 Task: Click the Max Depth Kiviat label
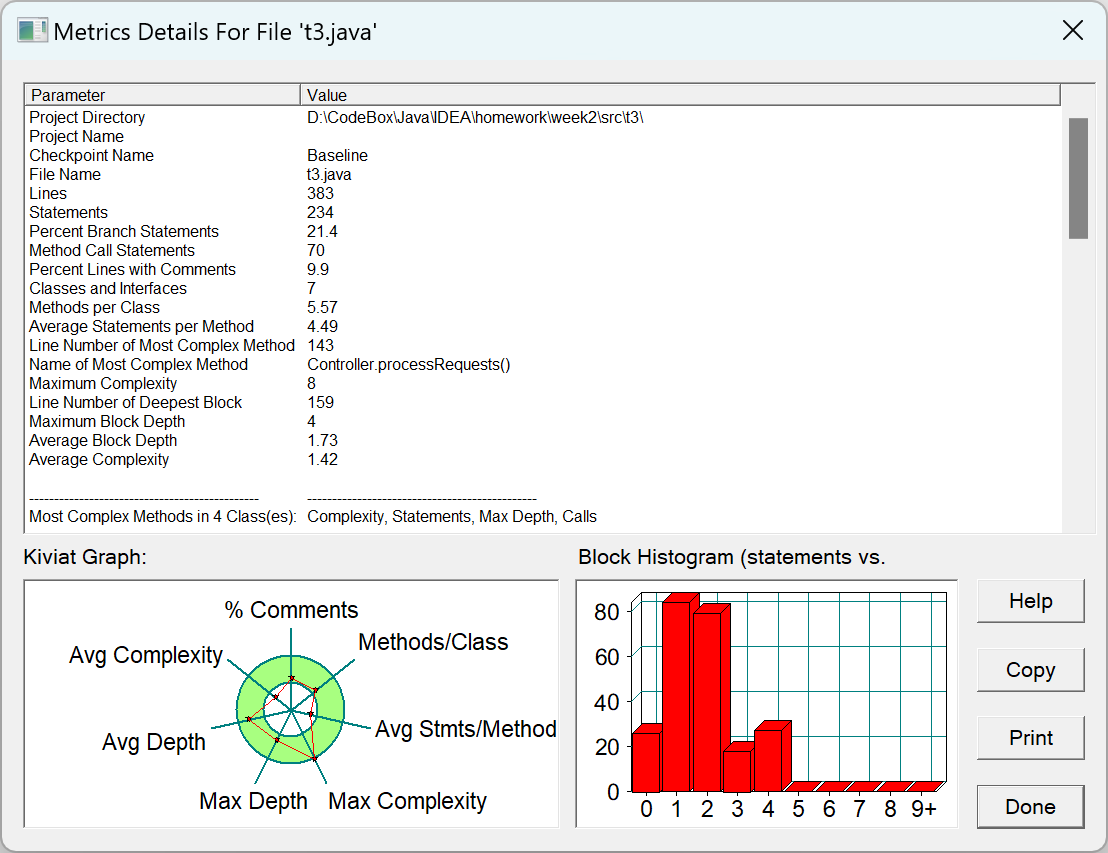tap(254, 801)
